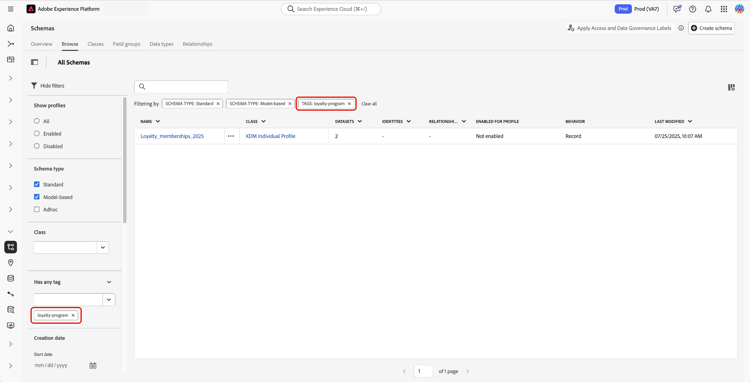
Task: Open the Monitoring sidebar icon
Action: pos(11,326)
